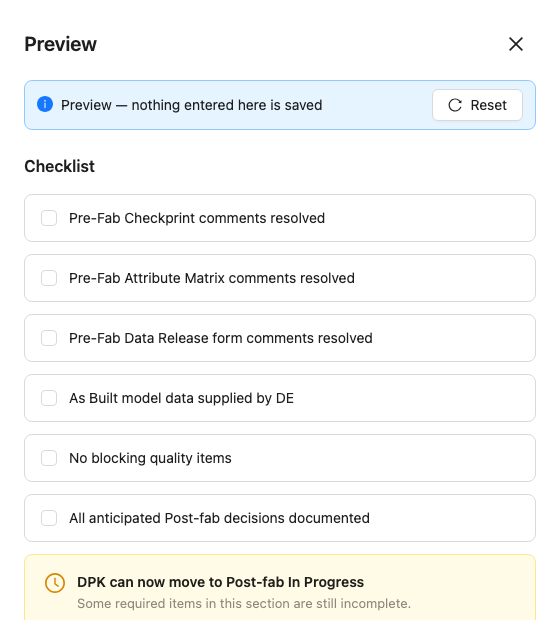Click the circular arrow icon beside Reset
Image resolution: width=560 pixels, height=620 pixels.
455,105
